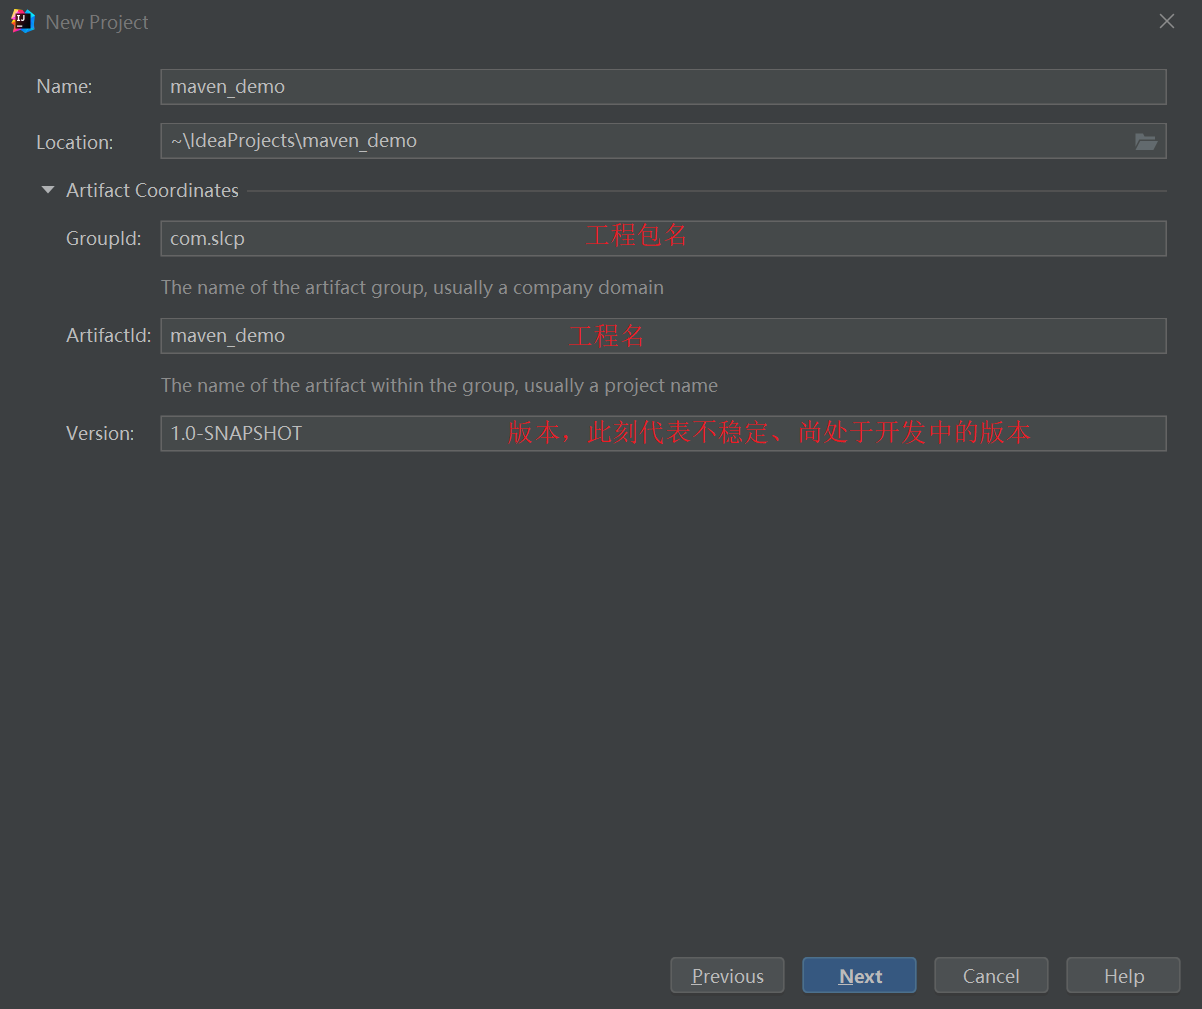1202x1009 pixels.
Task: Click the Artifact Coordinates heading text
Action: 152,190
